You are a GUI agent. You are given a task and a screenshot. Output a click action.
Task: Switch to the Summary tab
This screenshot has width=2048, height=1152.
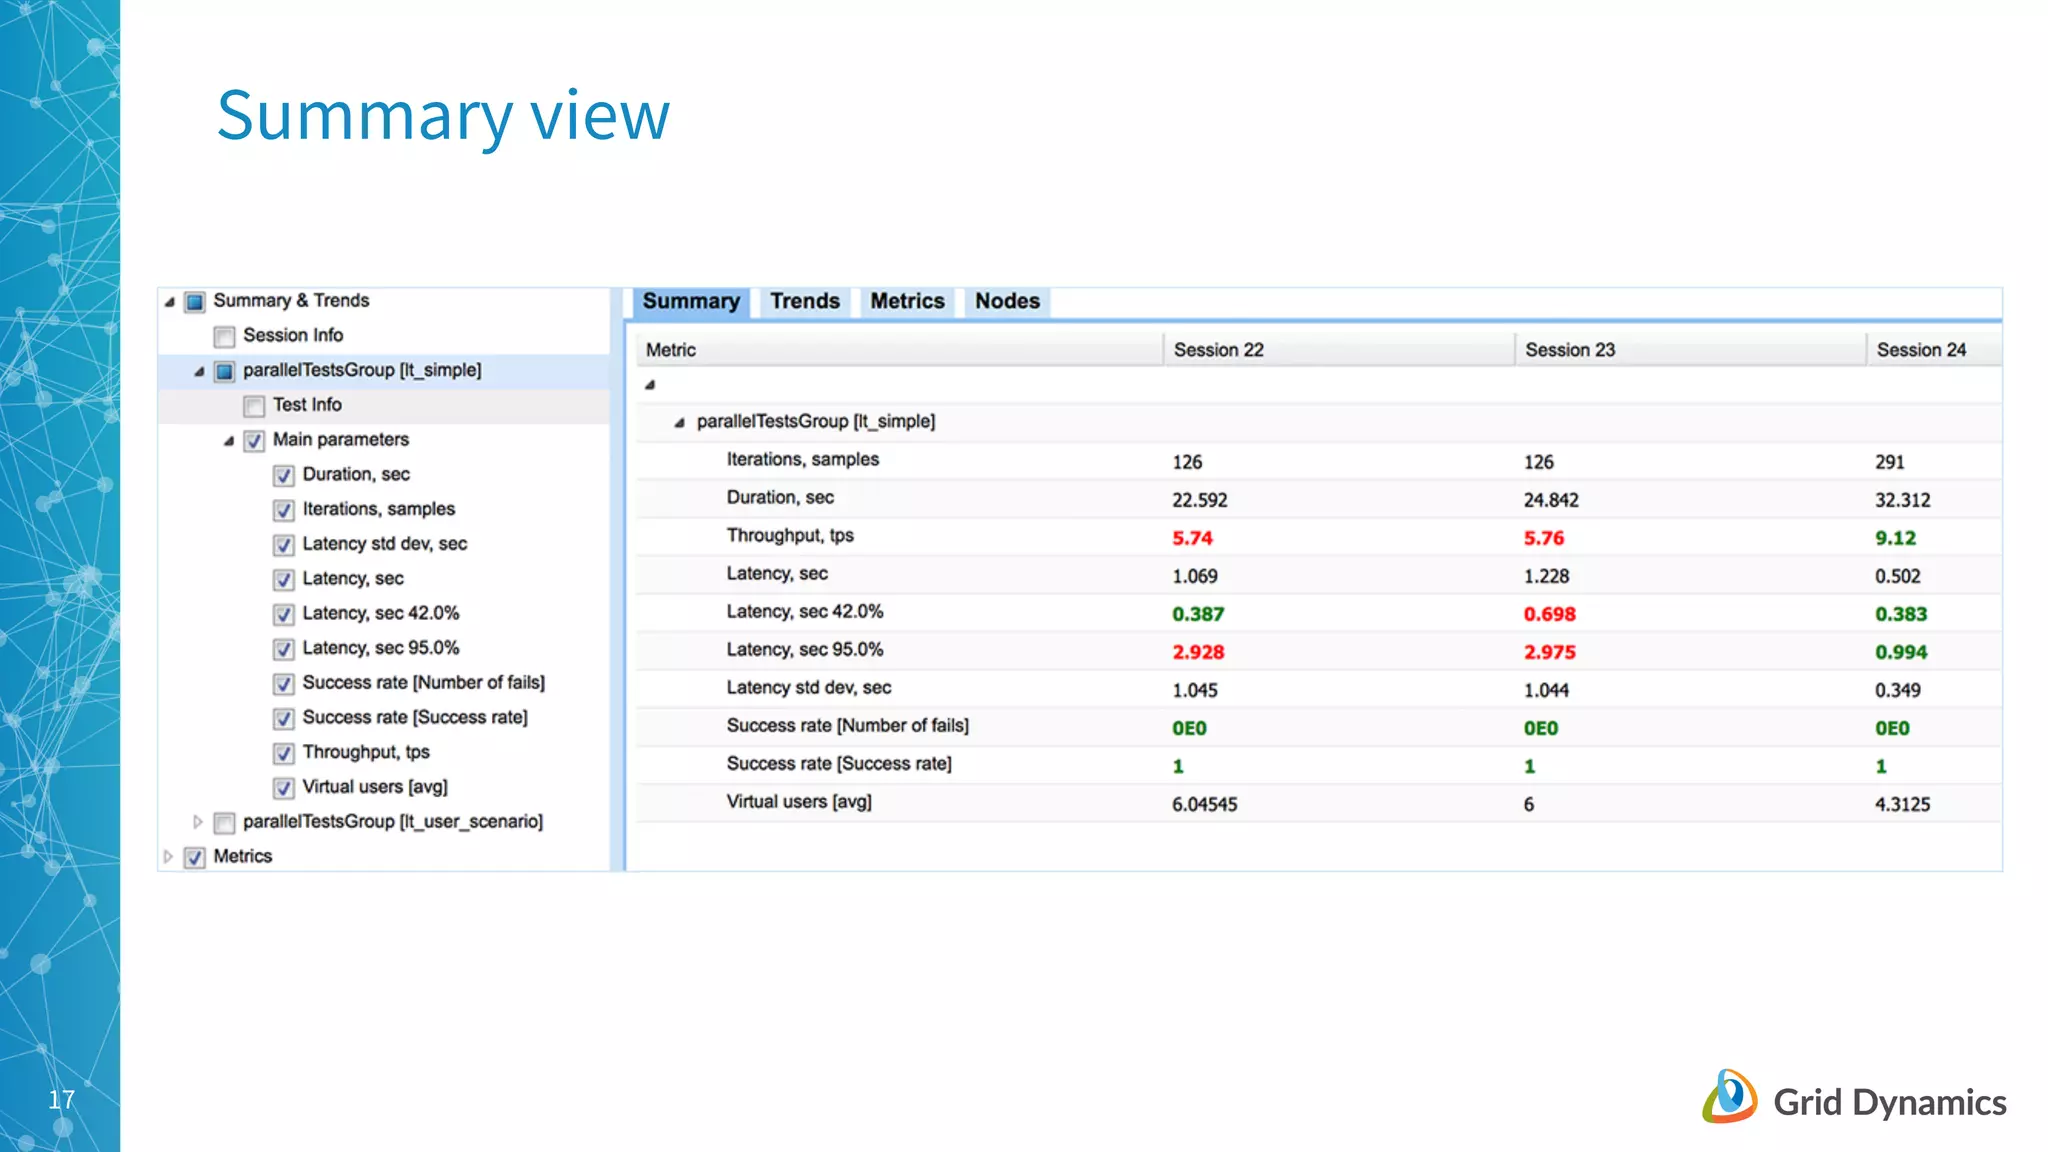(x=691, y=301)
